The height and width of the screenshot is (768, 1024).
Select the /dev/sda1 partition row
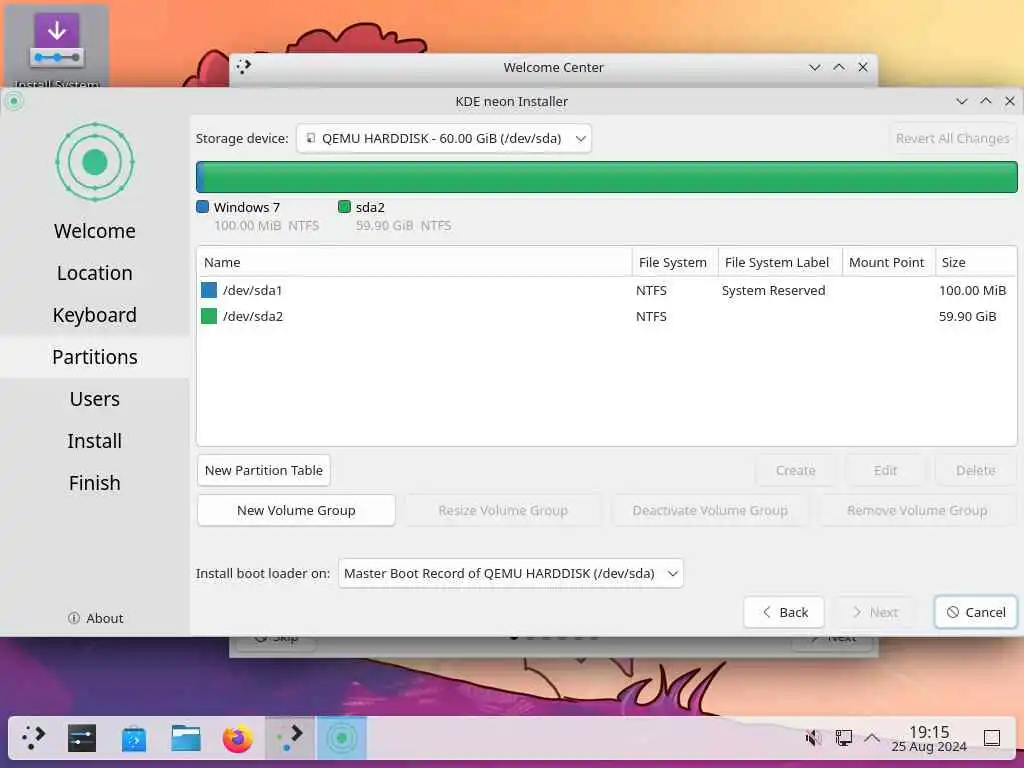pyautogui.click(x=607, y=290)
